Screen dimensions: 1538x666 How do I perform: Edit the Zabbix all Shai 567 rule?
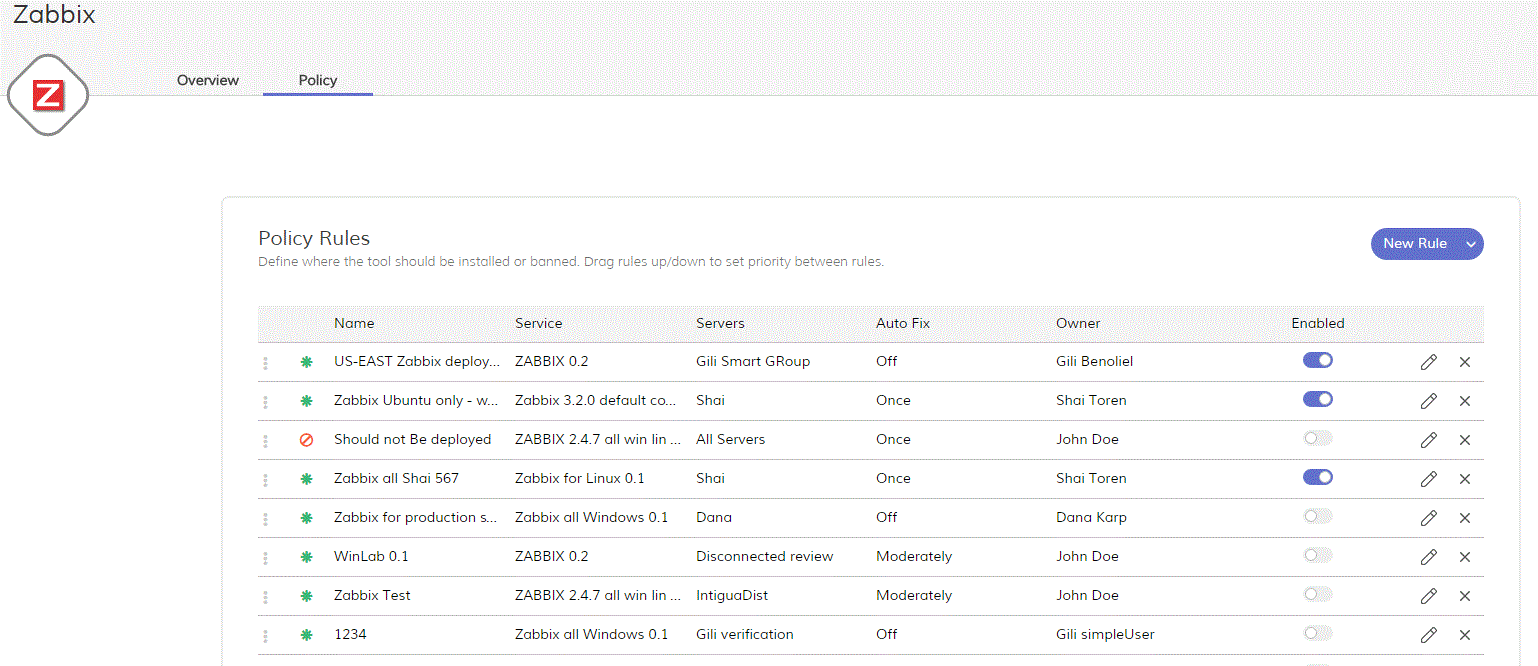tap(1429, 479)
